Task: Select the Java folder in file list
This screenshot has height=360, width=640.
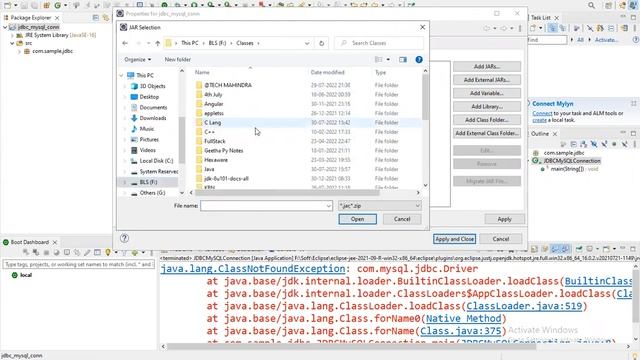Action: tap(209, 169)
